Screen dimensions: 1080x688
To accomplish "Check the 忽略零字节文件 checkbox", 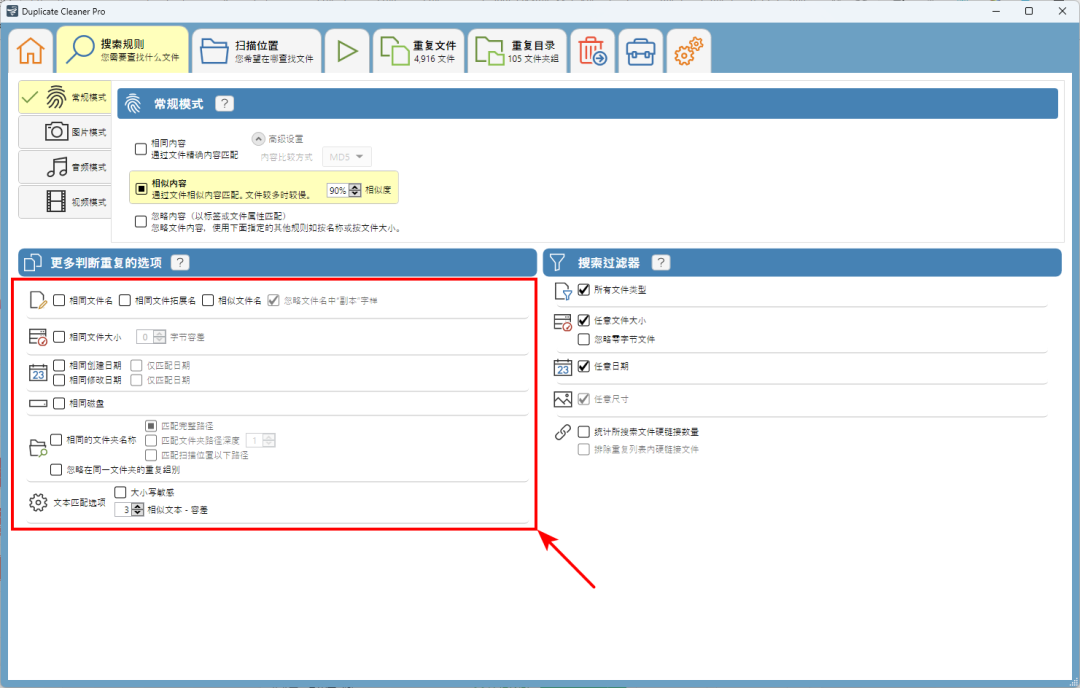I will [584, 339].
